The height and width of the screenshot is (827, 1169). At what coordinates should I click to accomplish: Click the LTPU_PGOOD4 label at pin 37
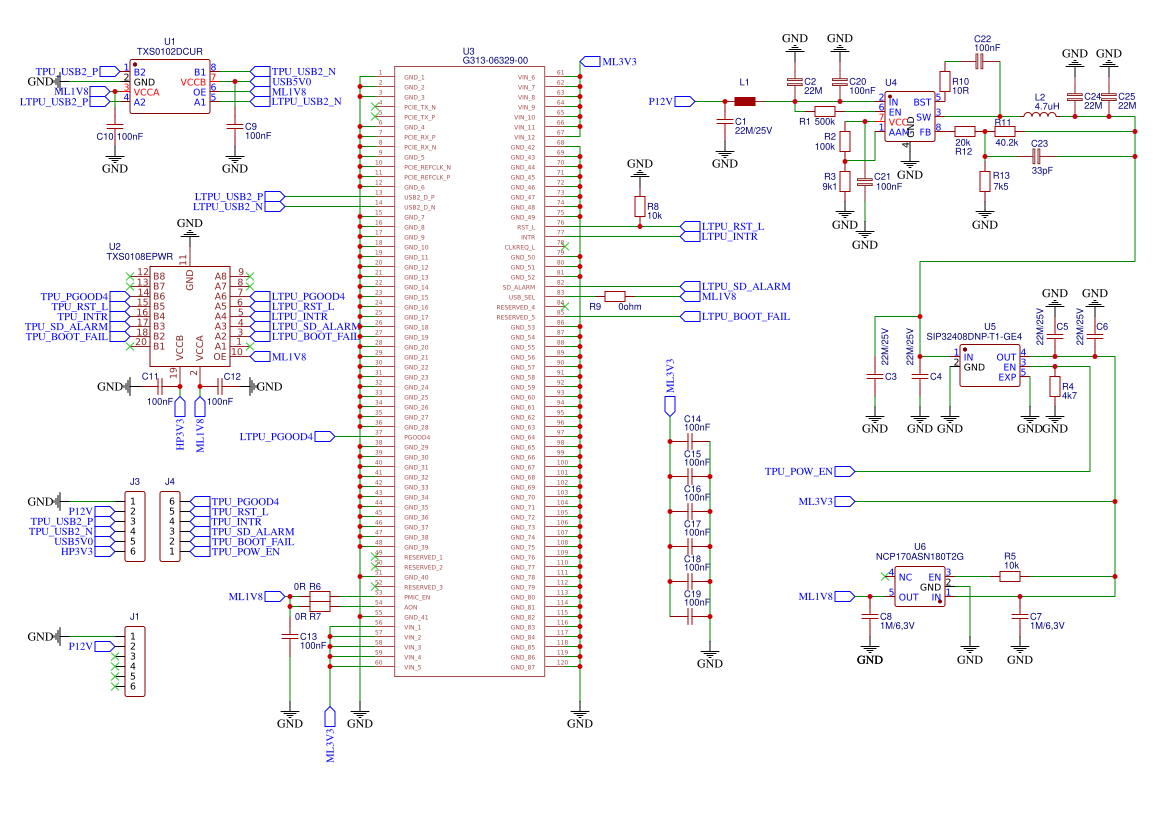287,436
